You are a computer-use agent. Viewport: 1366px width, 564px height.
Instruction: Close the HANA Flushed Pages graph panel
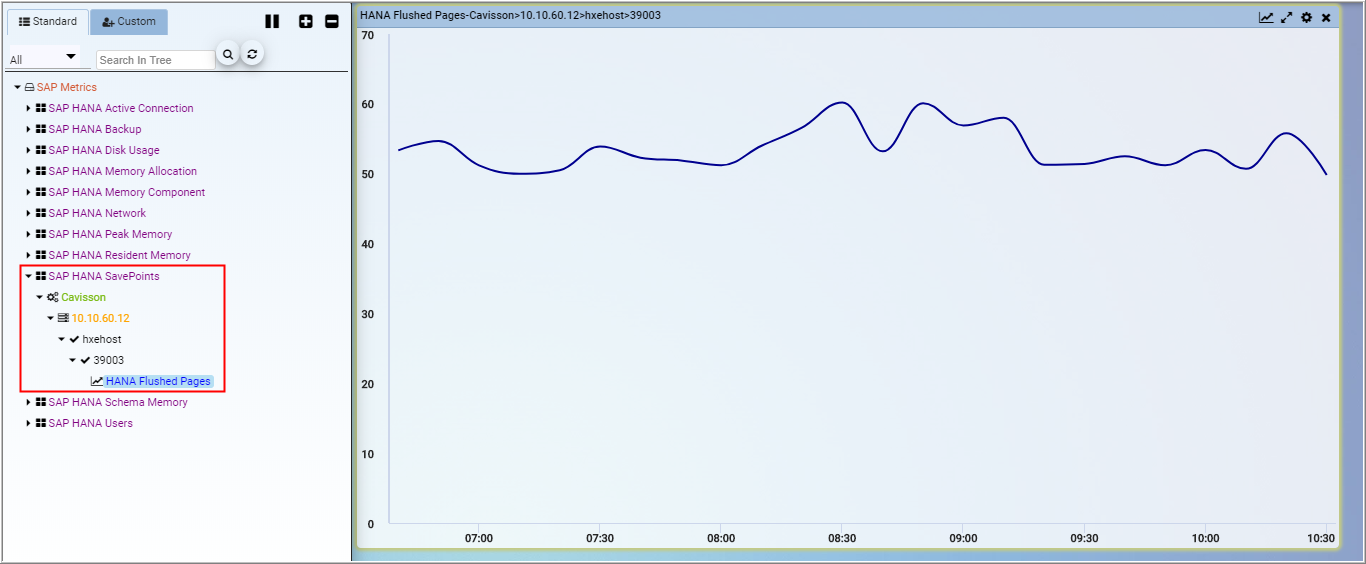click(1326, 17)
